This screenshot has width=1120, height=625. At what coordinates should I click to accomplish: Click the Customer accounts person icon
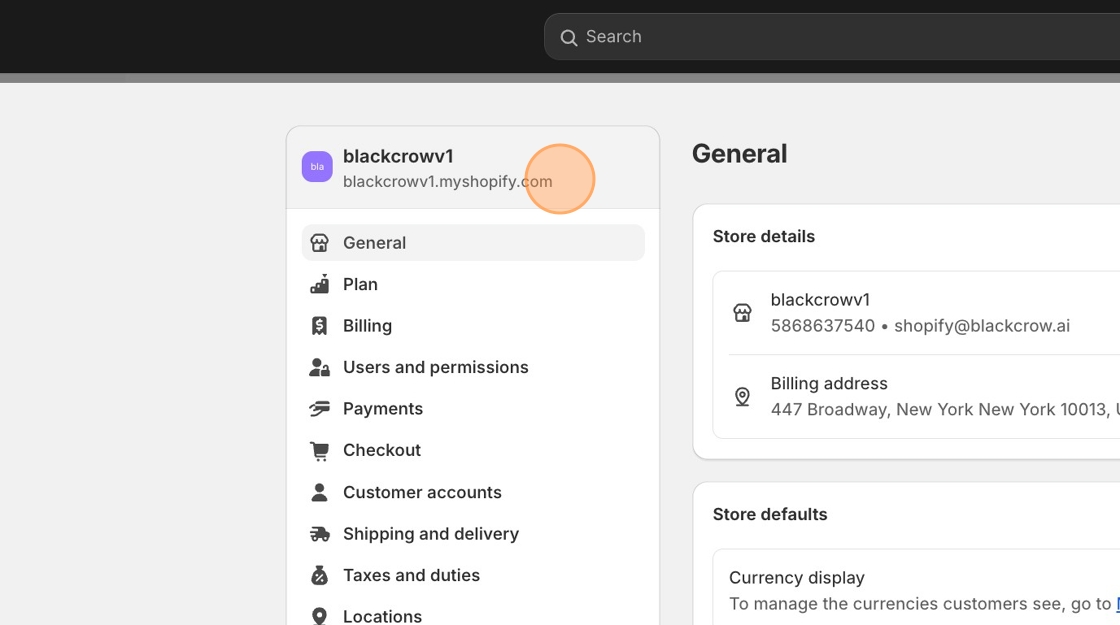pos(320,492)
